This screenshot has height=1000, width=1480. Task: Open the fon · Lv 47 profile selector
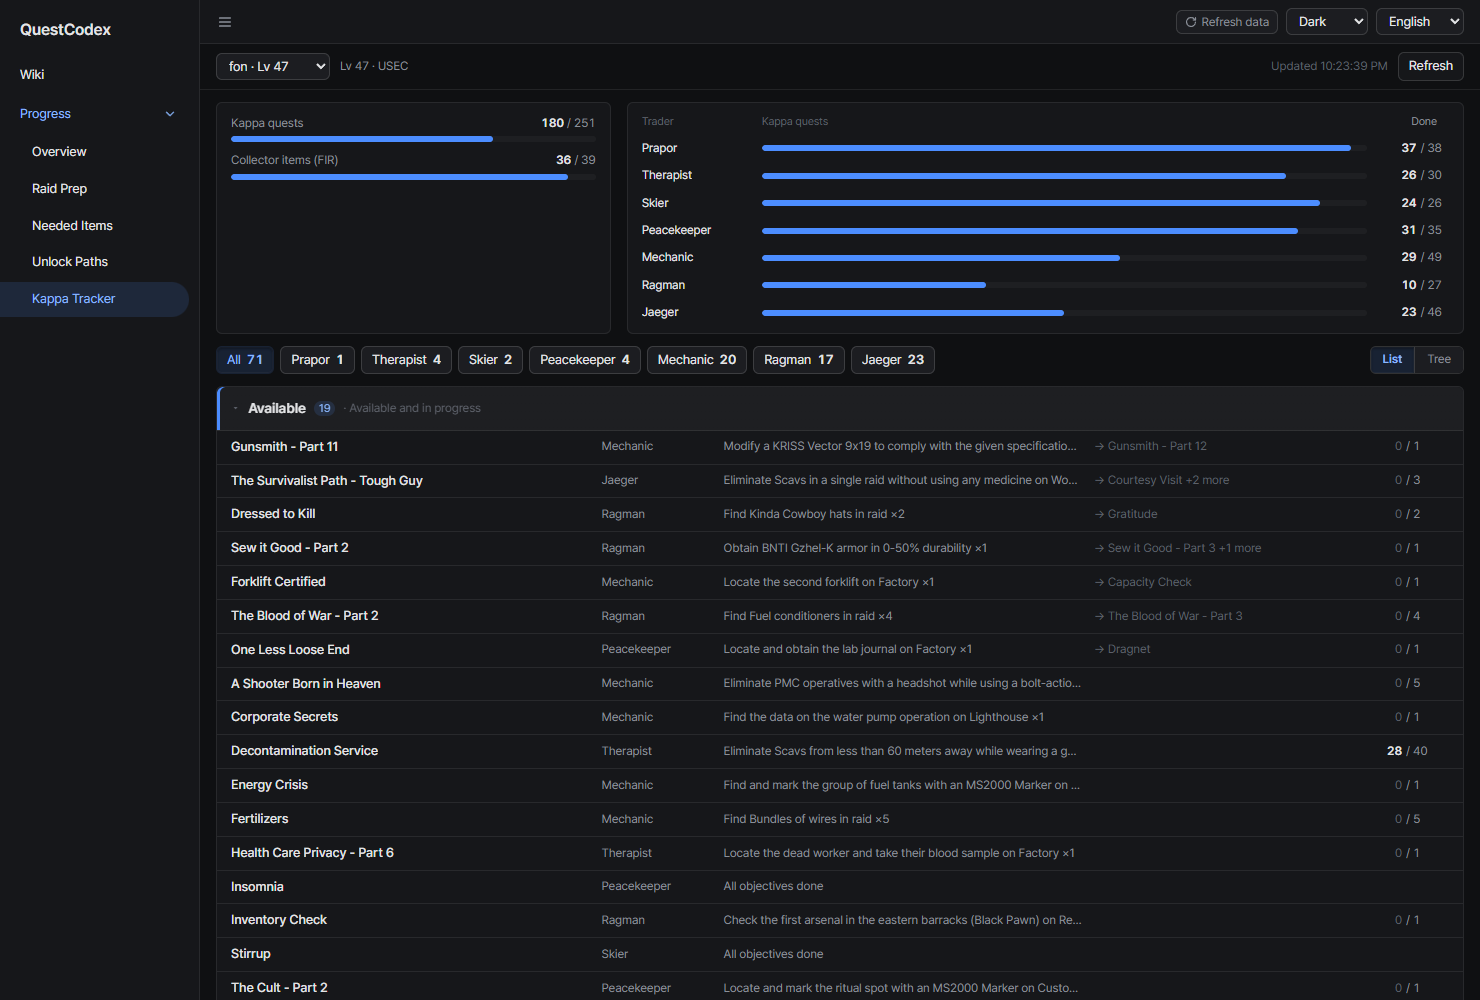pyautogui.click(x=273, y=66)
